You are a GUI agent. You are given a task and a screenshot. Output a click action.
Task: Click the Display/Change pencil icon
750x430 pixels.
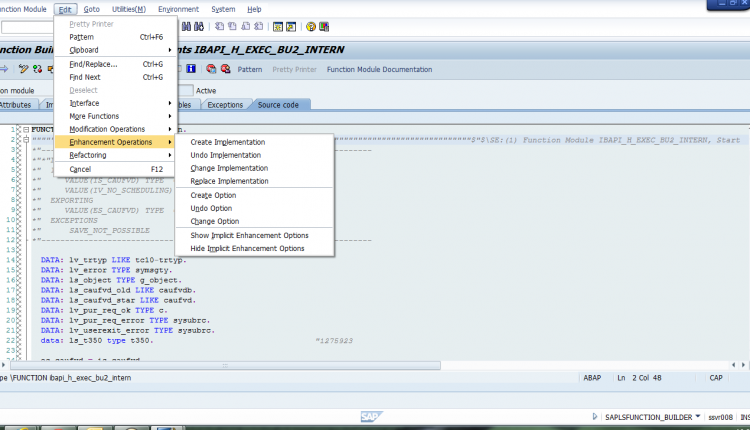(23, 69)
